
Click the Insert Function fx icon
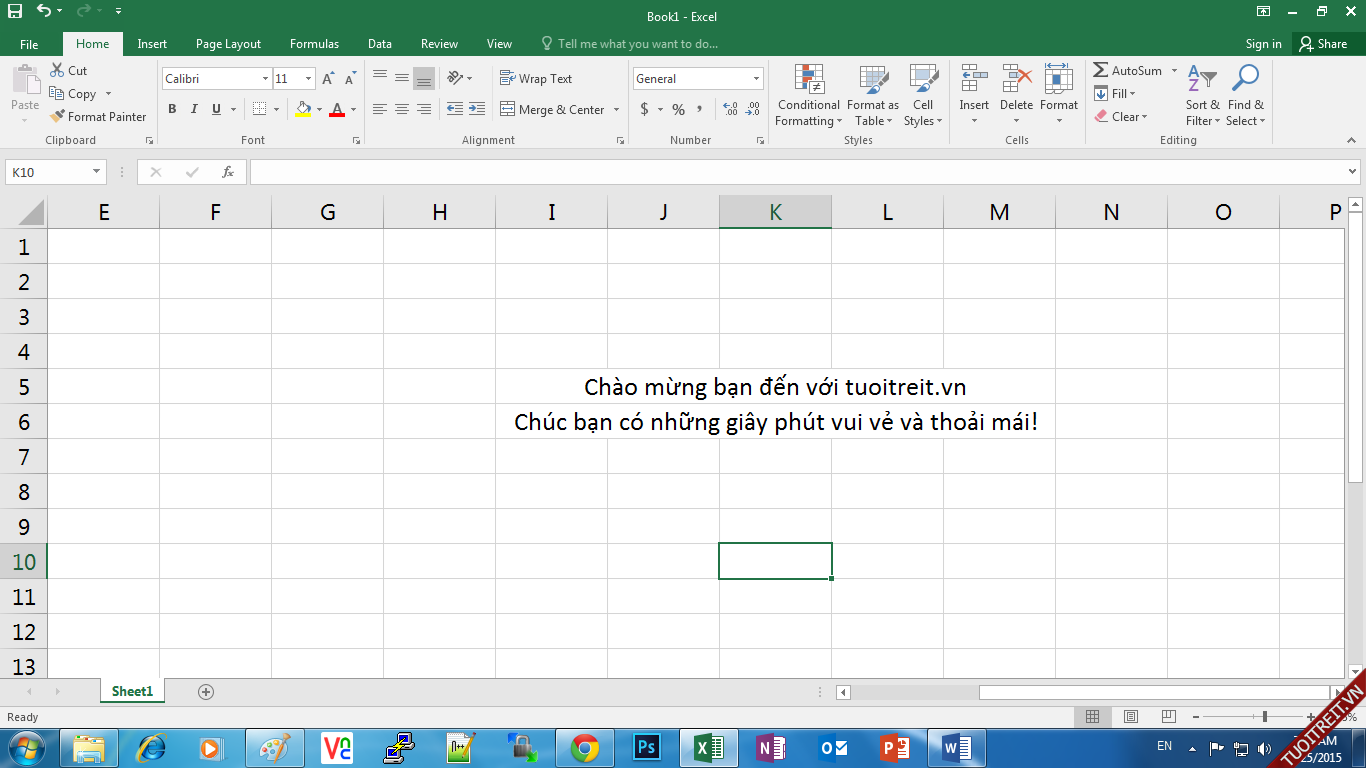[x=228, y=172]
